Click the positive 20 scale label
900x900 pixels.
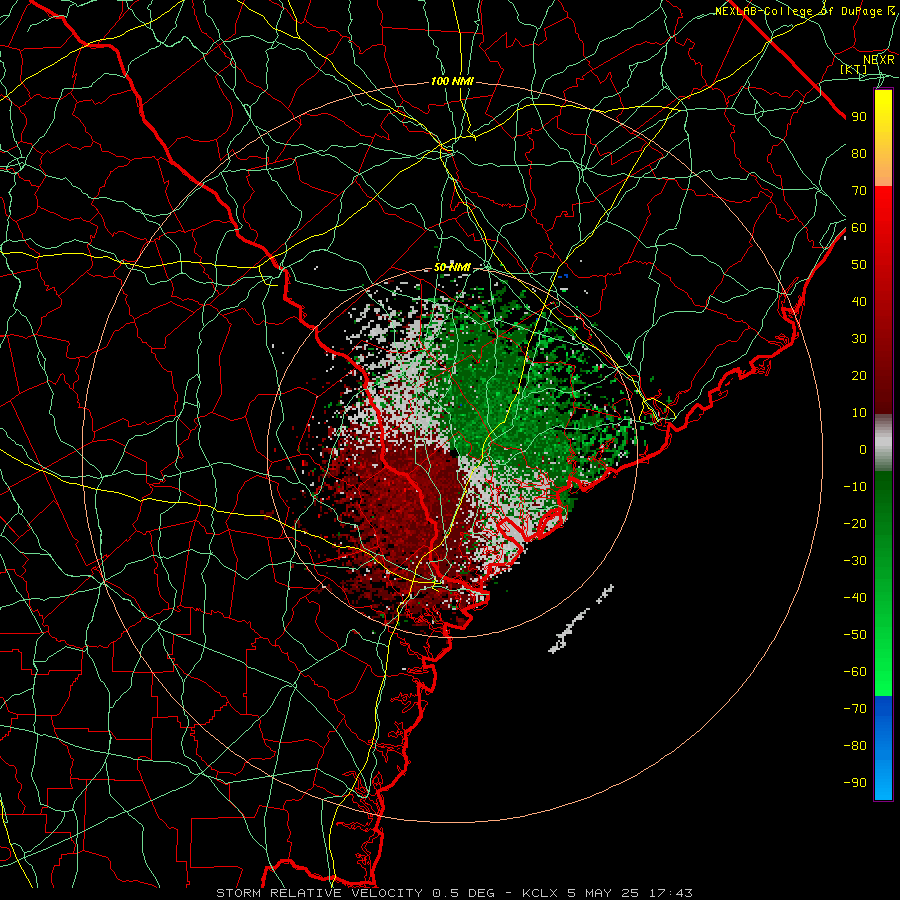859,376
